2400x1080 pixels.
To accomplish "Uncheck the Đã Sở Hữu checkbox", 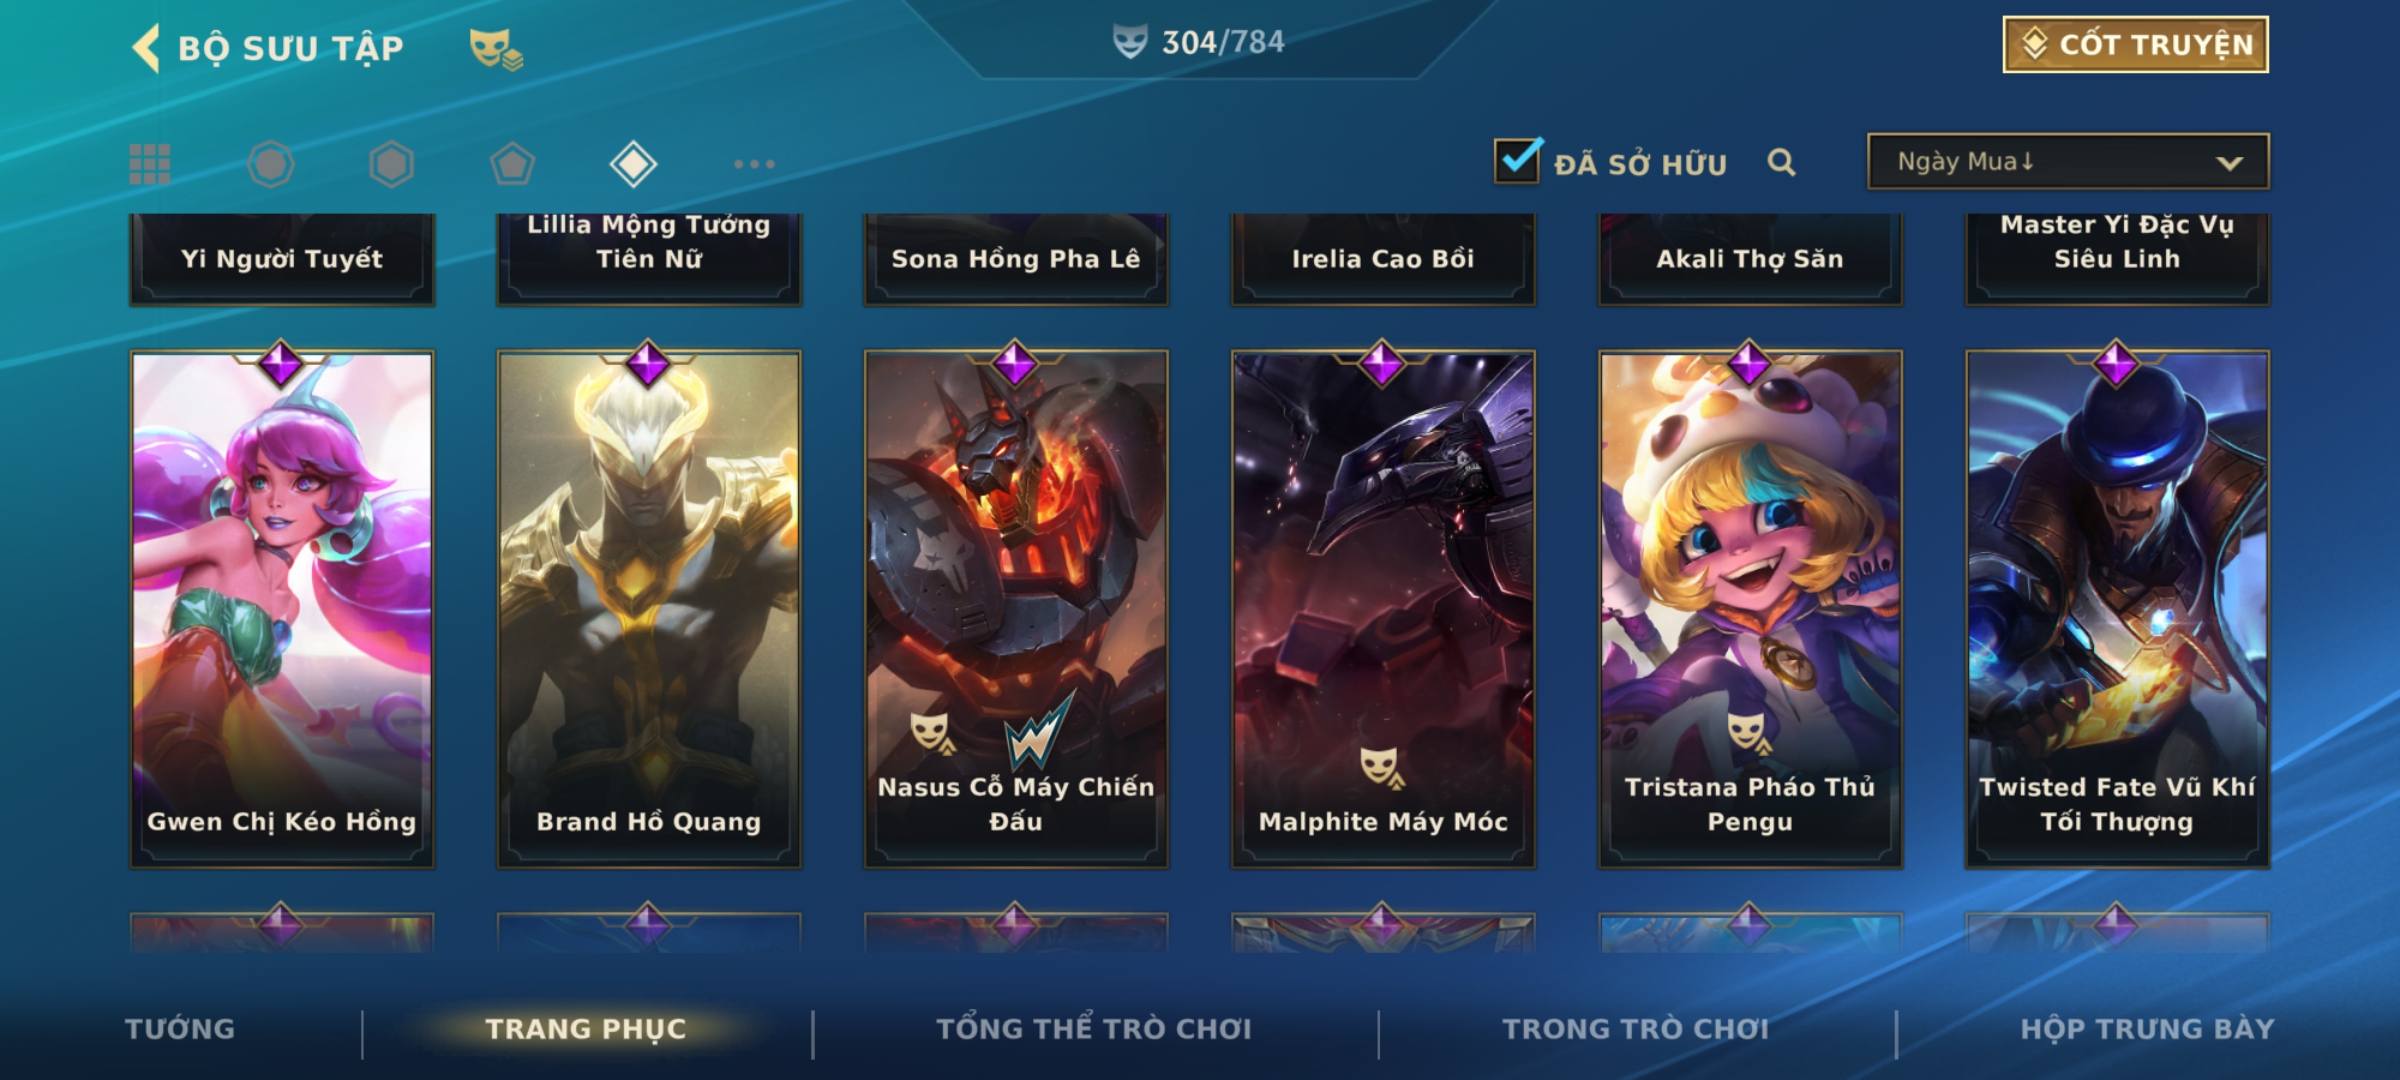I will click(1517, 160).
